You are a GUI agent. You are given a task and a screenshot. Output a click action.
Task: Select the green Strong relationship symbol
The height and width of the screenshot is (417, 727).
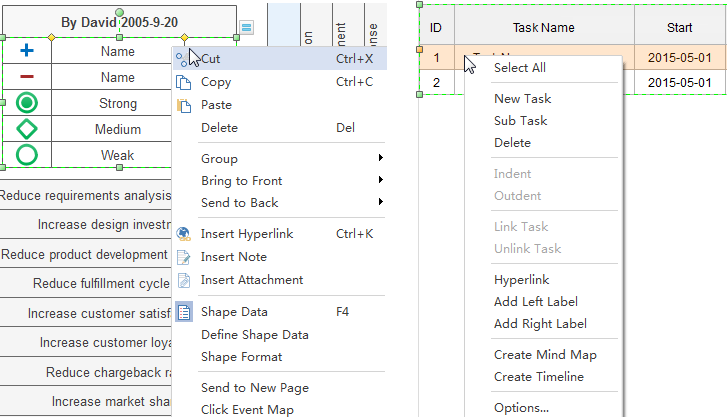(x=27, y=103)
